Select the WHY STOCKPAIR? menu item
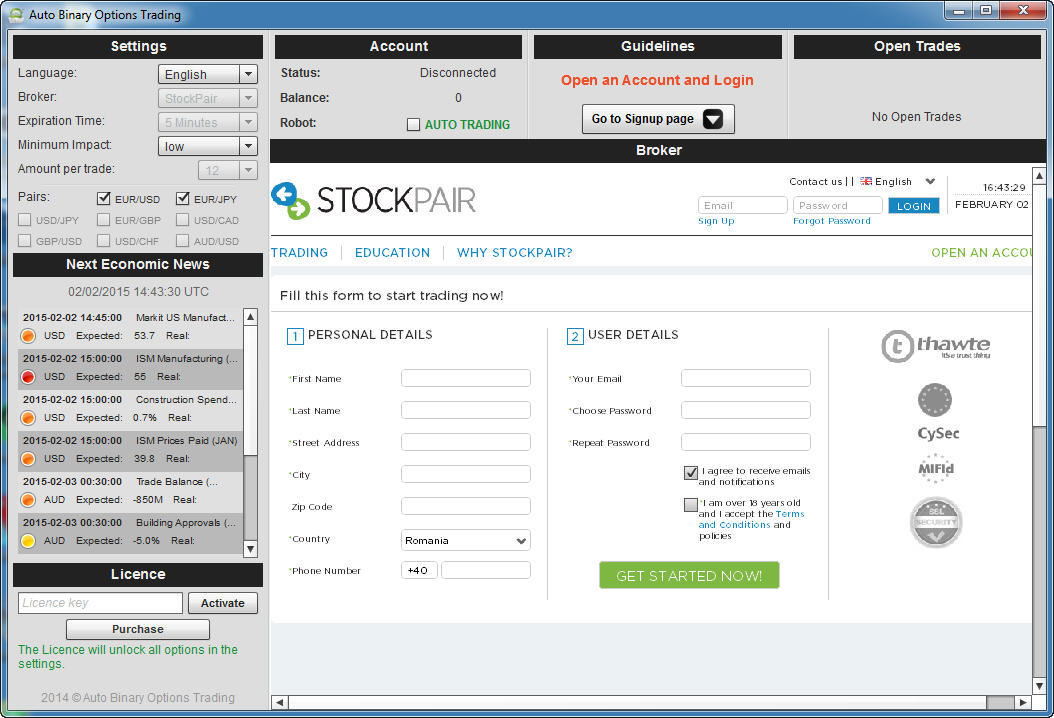1054x718 pixels. pos(514,253)
